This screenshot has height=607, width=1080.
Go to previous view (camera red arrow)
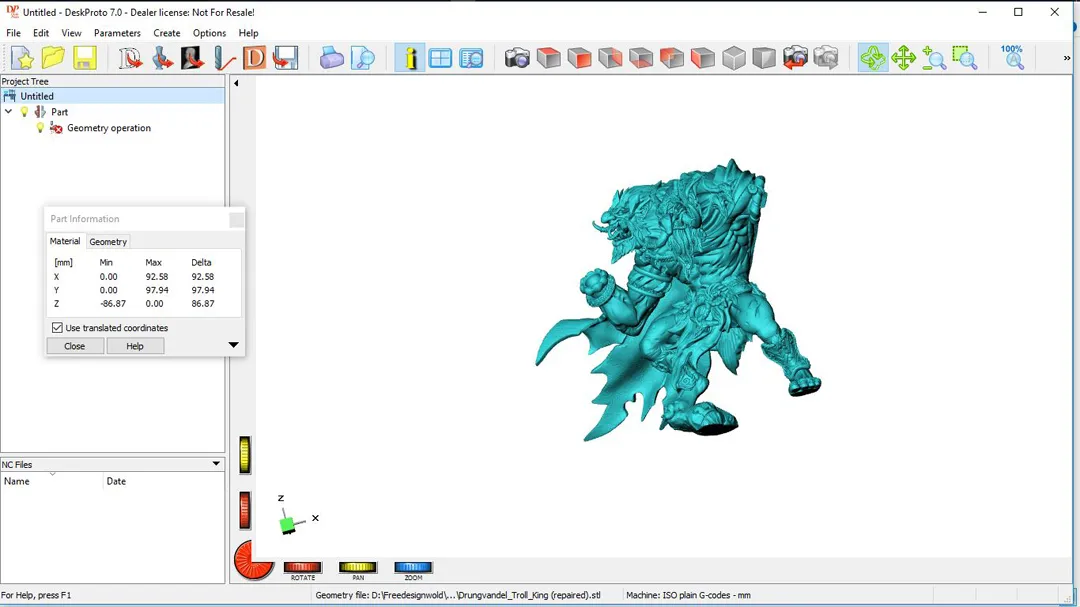795,59
